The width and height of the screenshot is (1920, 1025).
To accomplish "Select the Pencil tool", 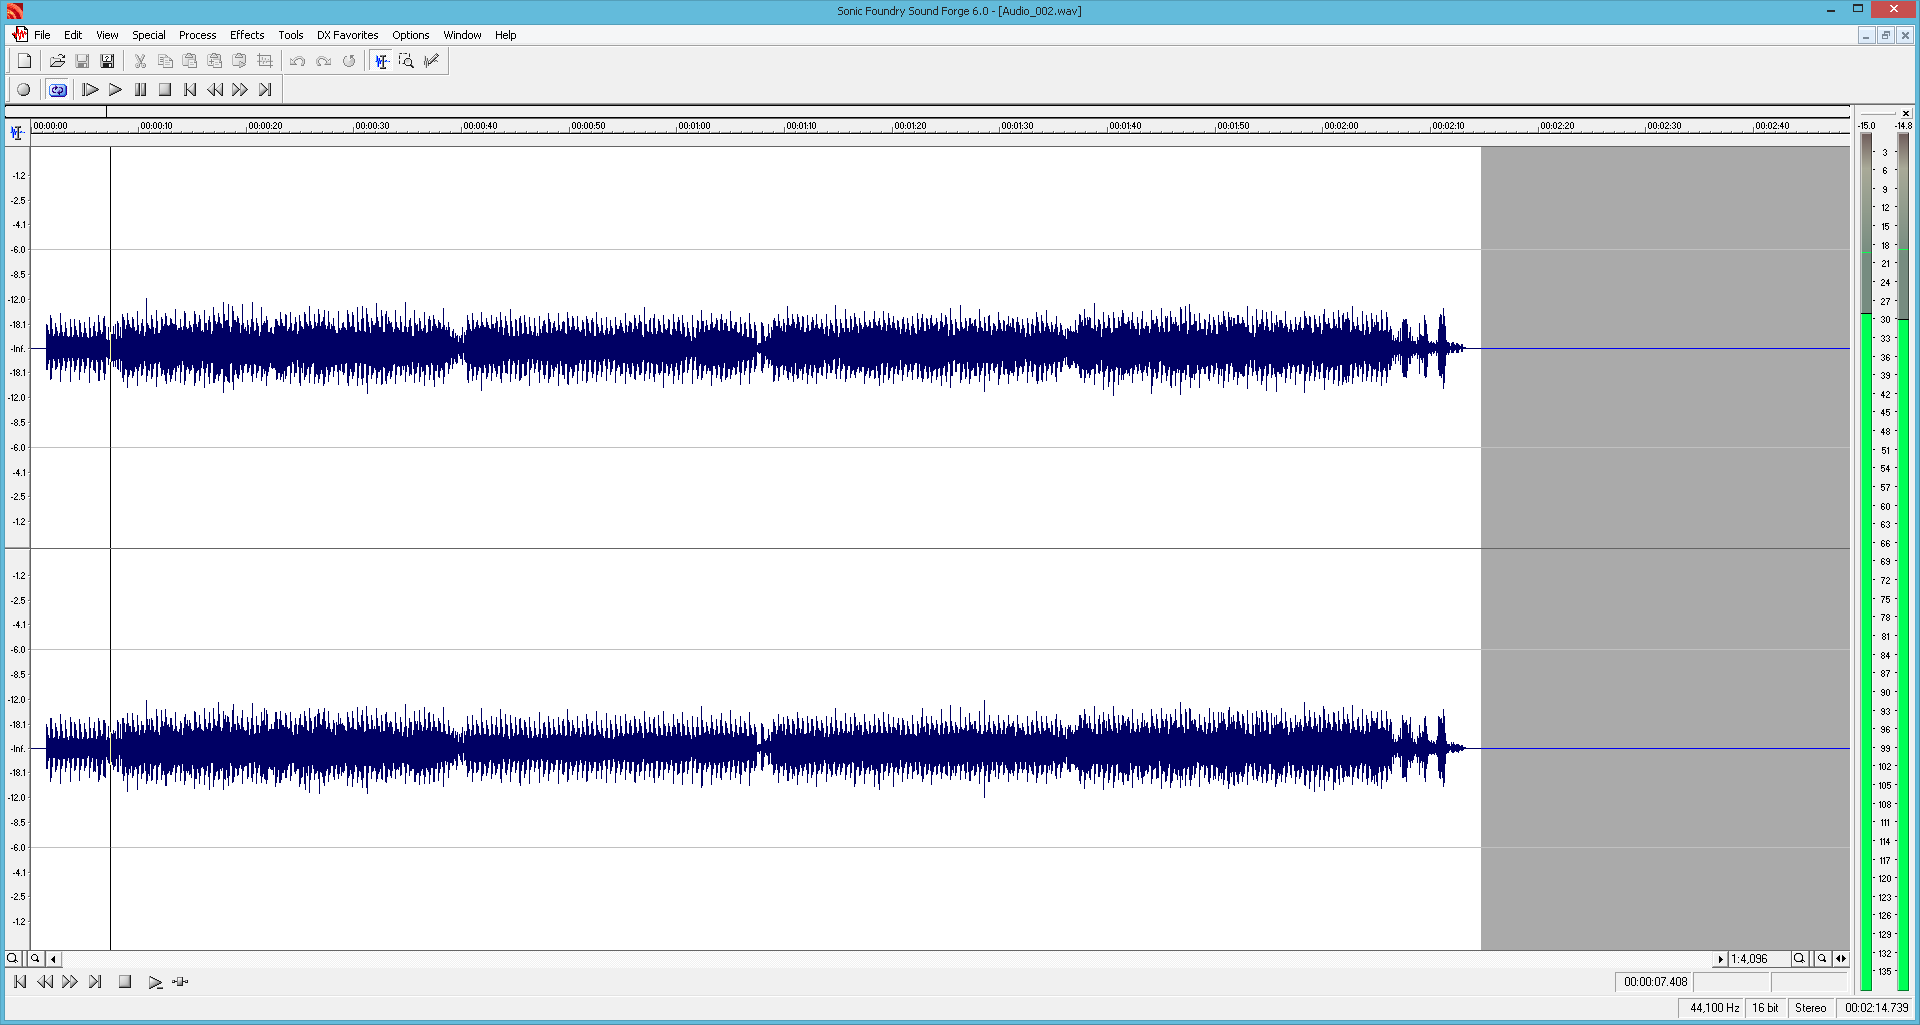I will (x=431, y=61).
